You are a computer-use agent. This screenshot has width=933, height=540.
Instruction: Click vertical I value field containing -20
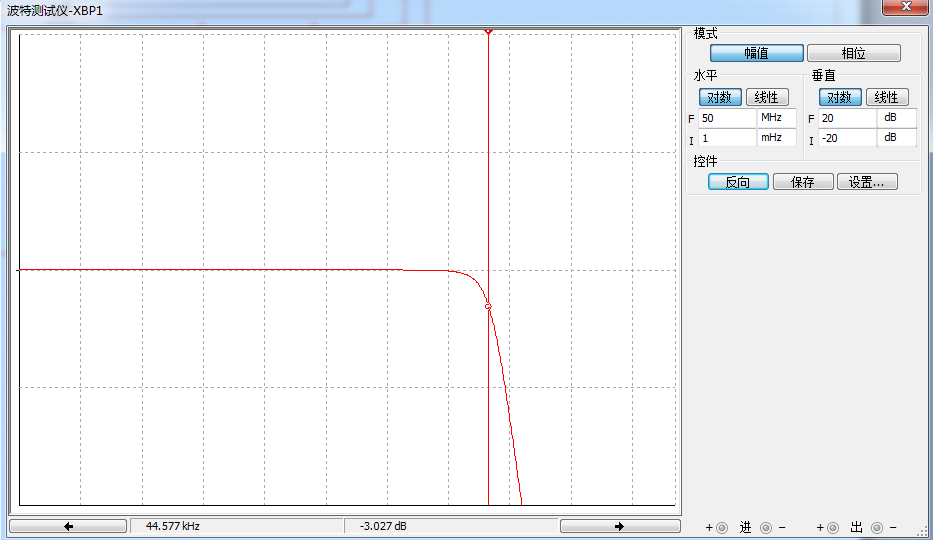coord(847,138)
